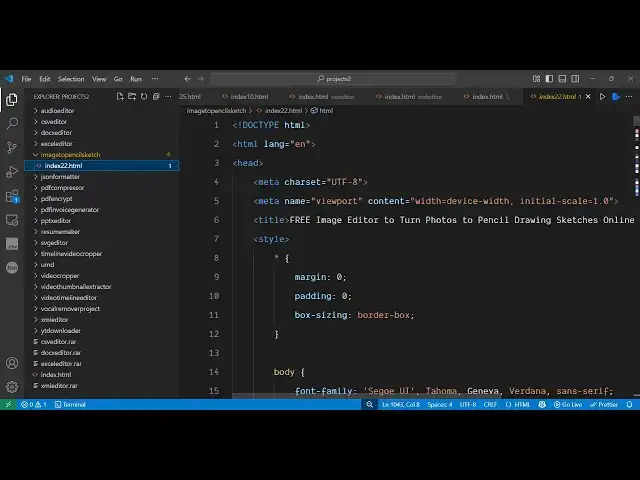Refresh the Explorer file tree
The width and height of the screenshot is (640, 480).
(x=144, y=97)
